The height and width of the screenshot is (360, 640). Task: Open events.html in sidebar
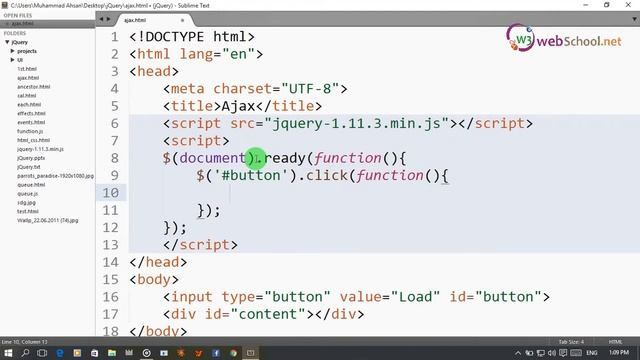tap(31, 122)
